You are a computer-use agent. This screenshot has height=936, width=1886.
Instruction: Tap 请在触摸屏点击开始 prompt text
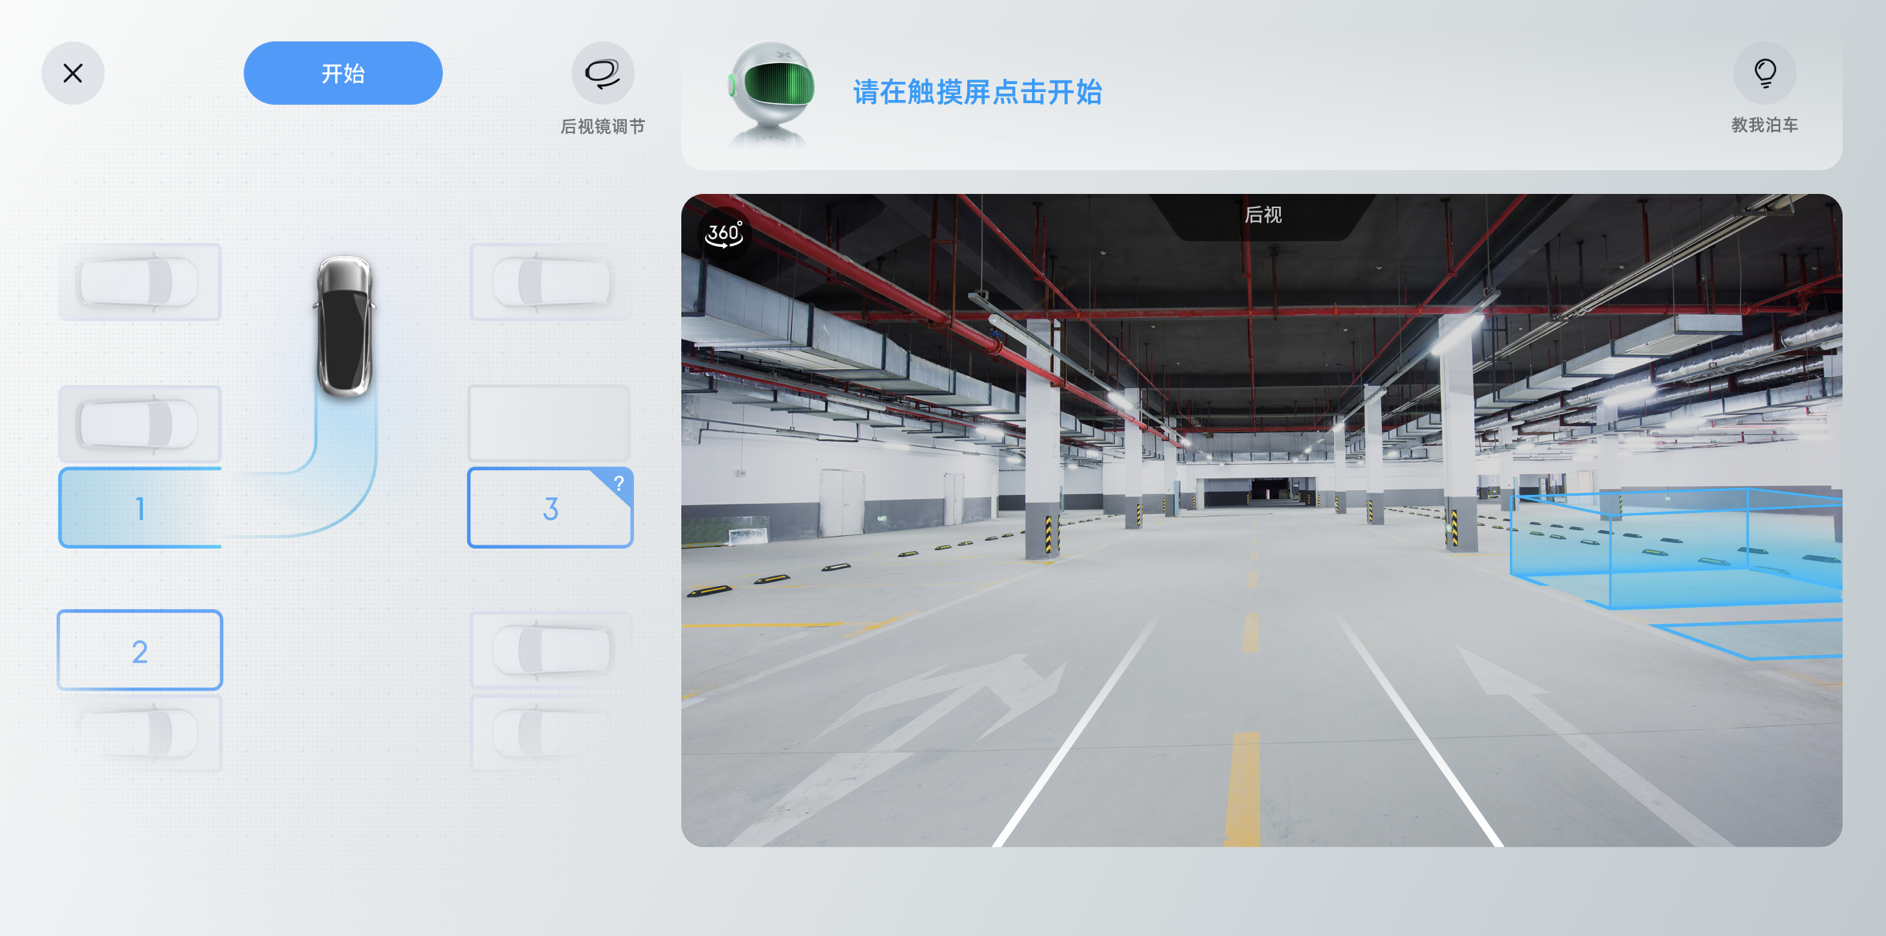977,92
